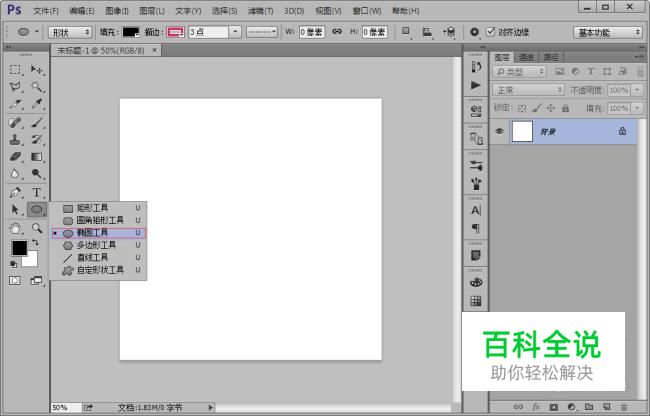Click the Path Selection arrow tool
This screenshot has height=416, width=650.
click(x=15, y=210)
